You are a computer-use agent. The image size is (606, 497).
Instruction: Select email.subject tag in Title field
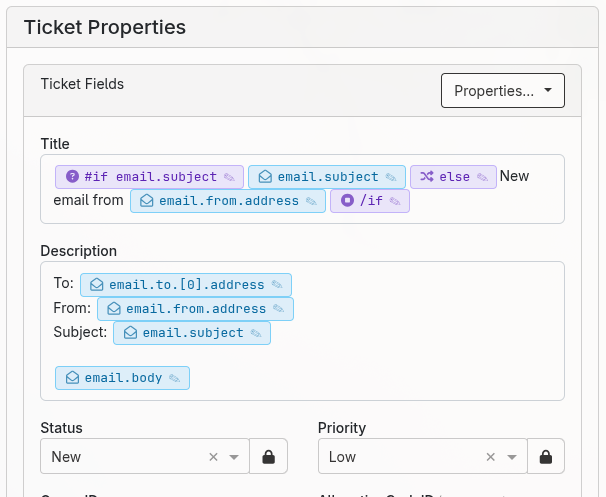coord(327,177)
